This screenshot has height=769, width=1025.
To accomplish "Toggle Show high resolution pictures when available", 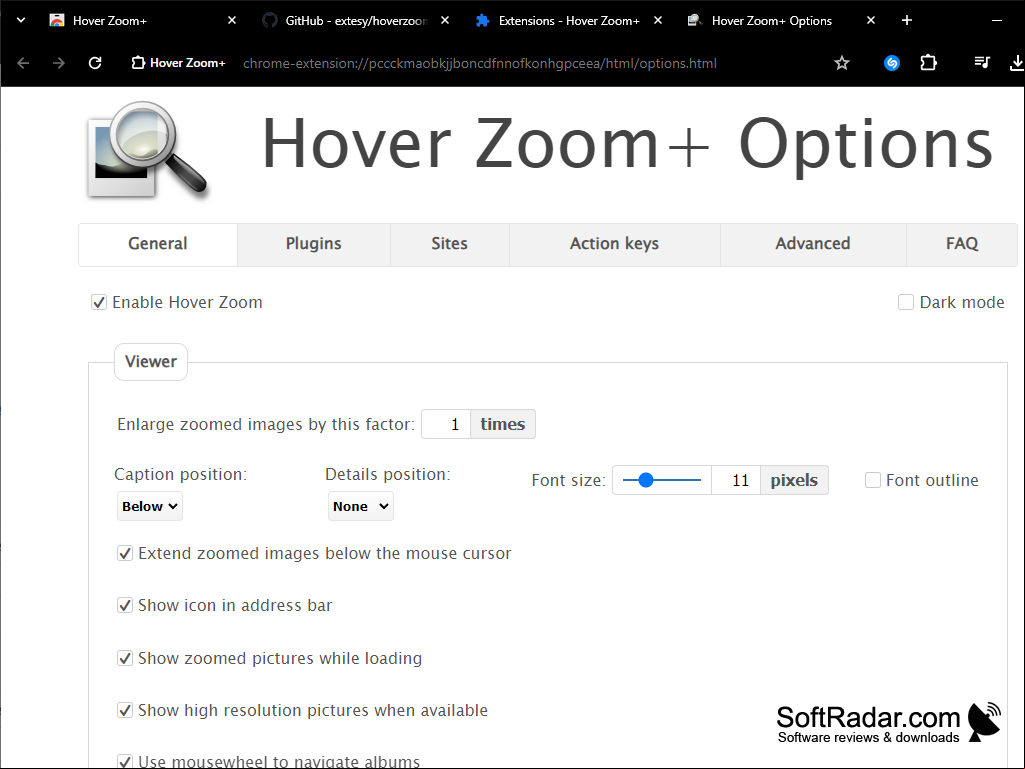I will click(x=125, y=710).
